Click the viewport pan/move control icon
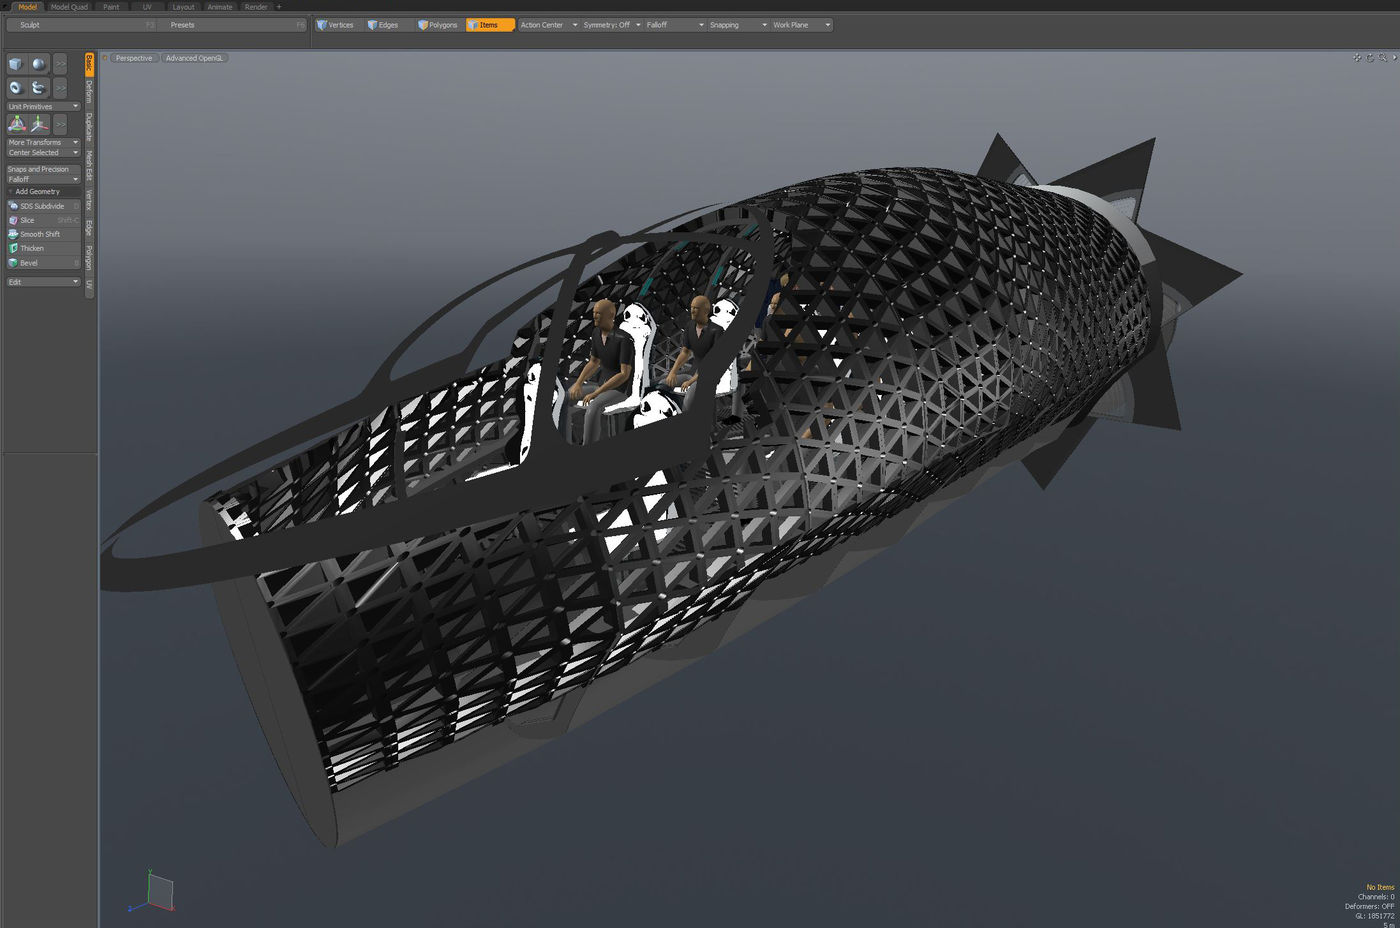 tap(1357, 58)
